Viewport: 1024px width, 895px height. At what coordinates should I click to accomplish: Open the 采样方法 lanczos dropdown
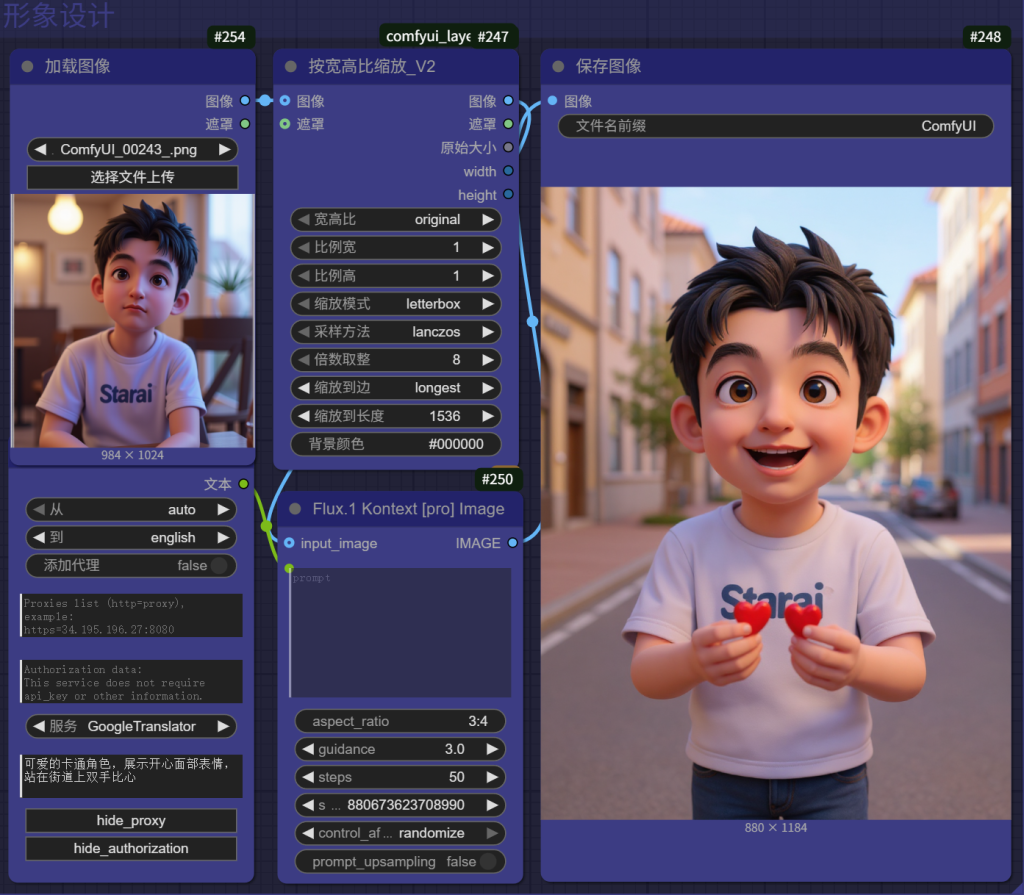coord(396,332)
